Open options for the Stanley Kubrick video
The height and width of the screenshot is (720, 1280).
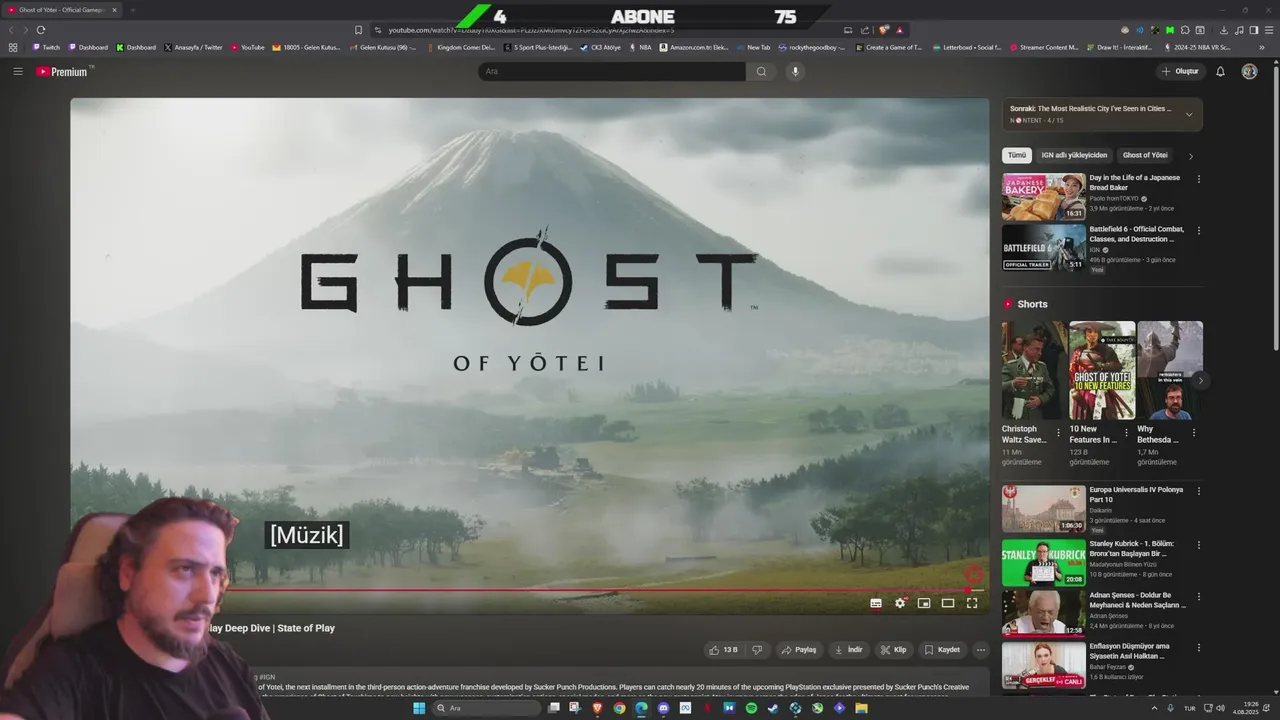(x=1199, y=545)
